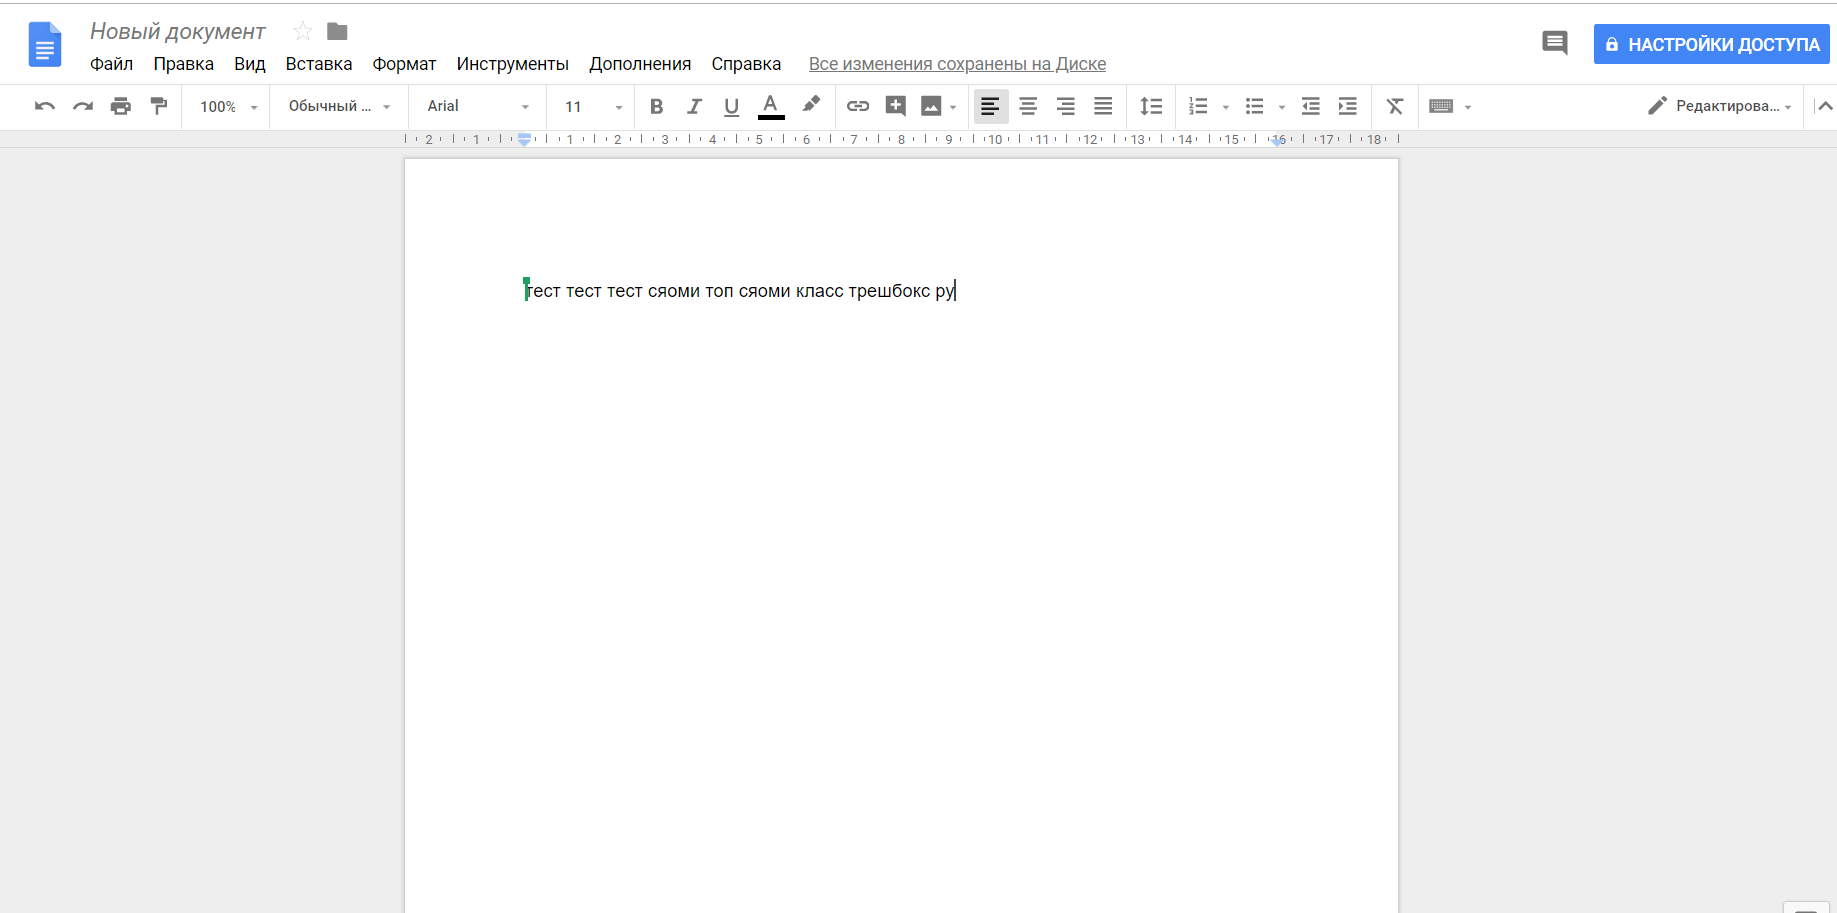Click the Новый документ title field
This screenshot has width=1837, height=913.
(177, 31)
